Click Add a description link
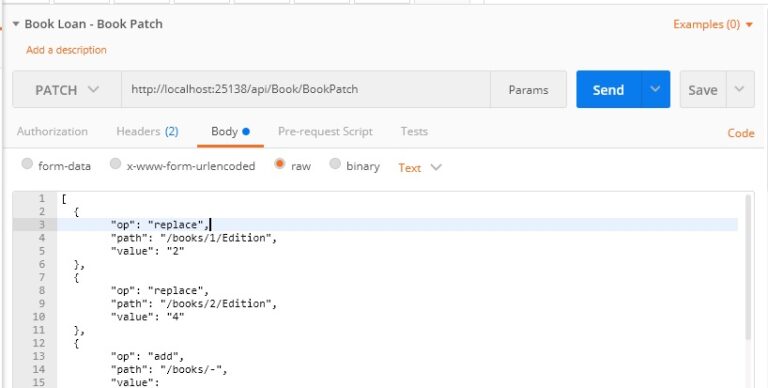 pos(66,50)
